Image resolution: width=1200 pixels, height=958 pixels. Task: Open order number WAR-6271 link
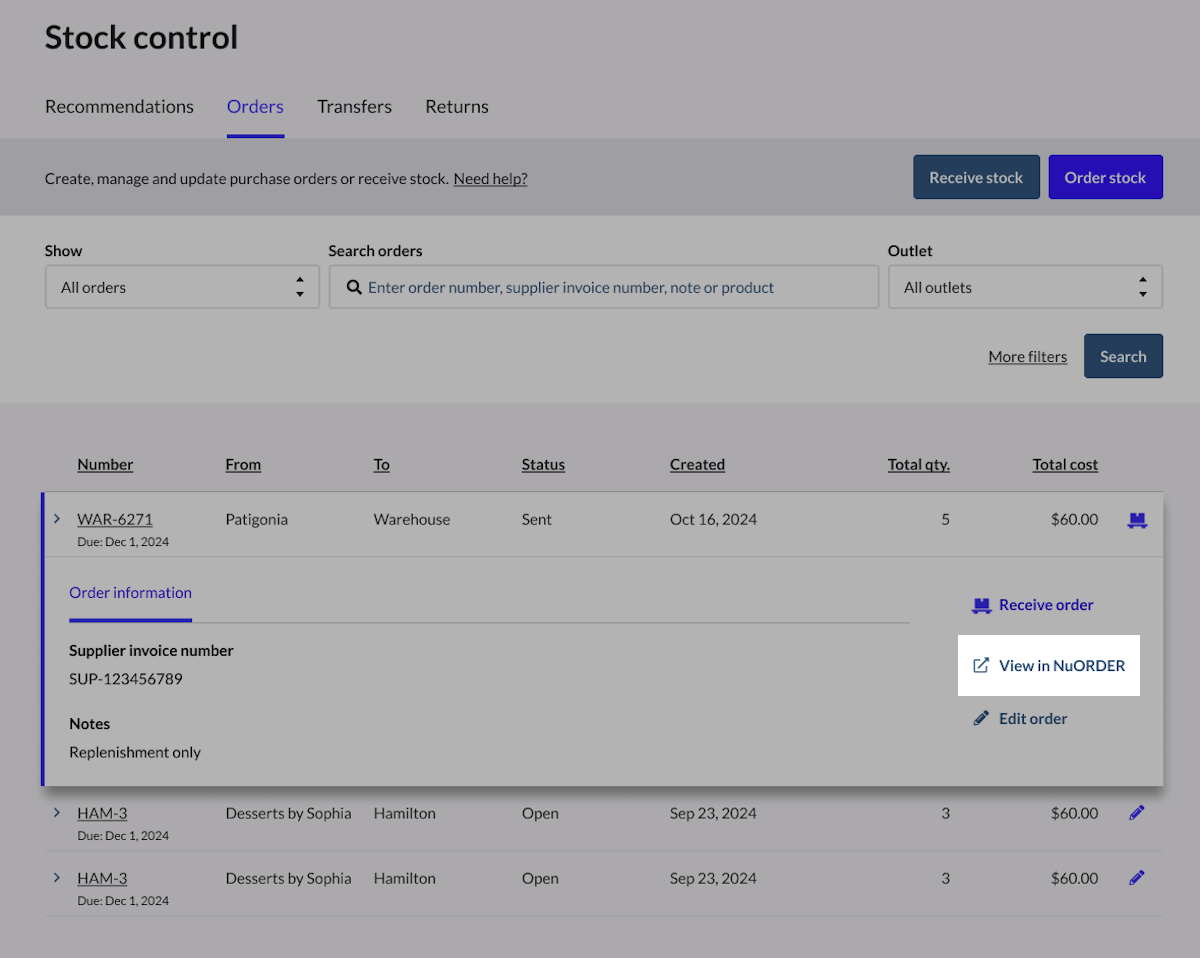click(x=115, y=520)
